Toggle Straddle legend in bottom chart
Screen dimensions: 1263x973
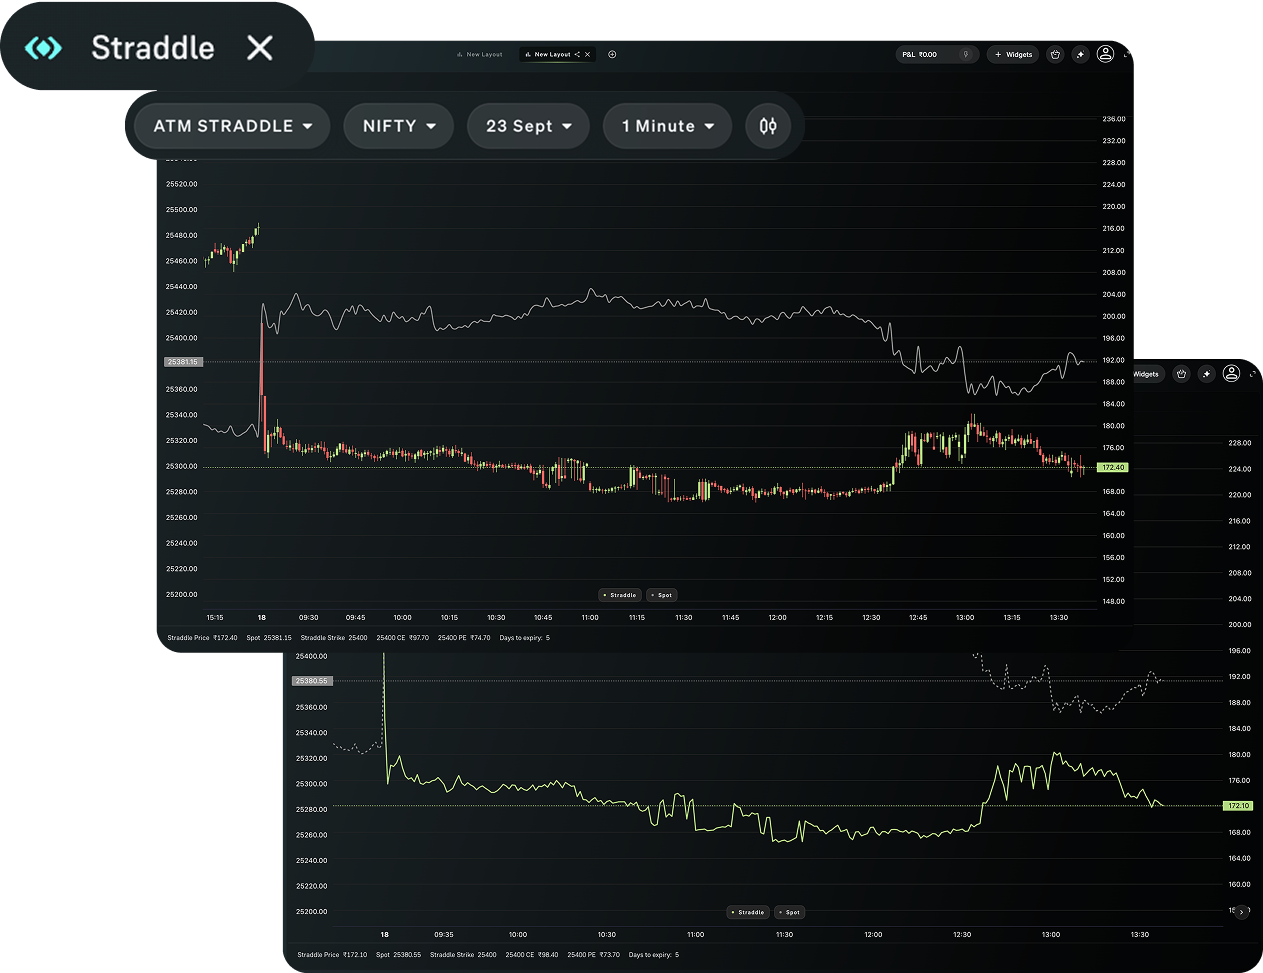coord(747,912)
